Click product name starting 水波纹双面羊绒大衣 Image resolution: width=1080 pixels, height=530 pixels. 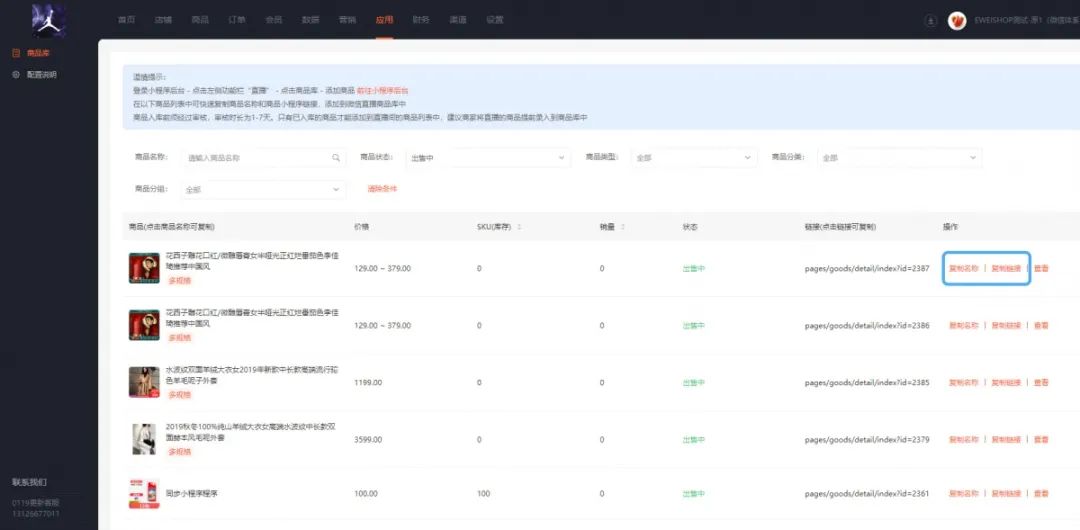click(x=251, y=376)
